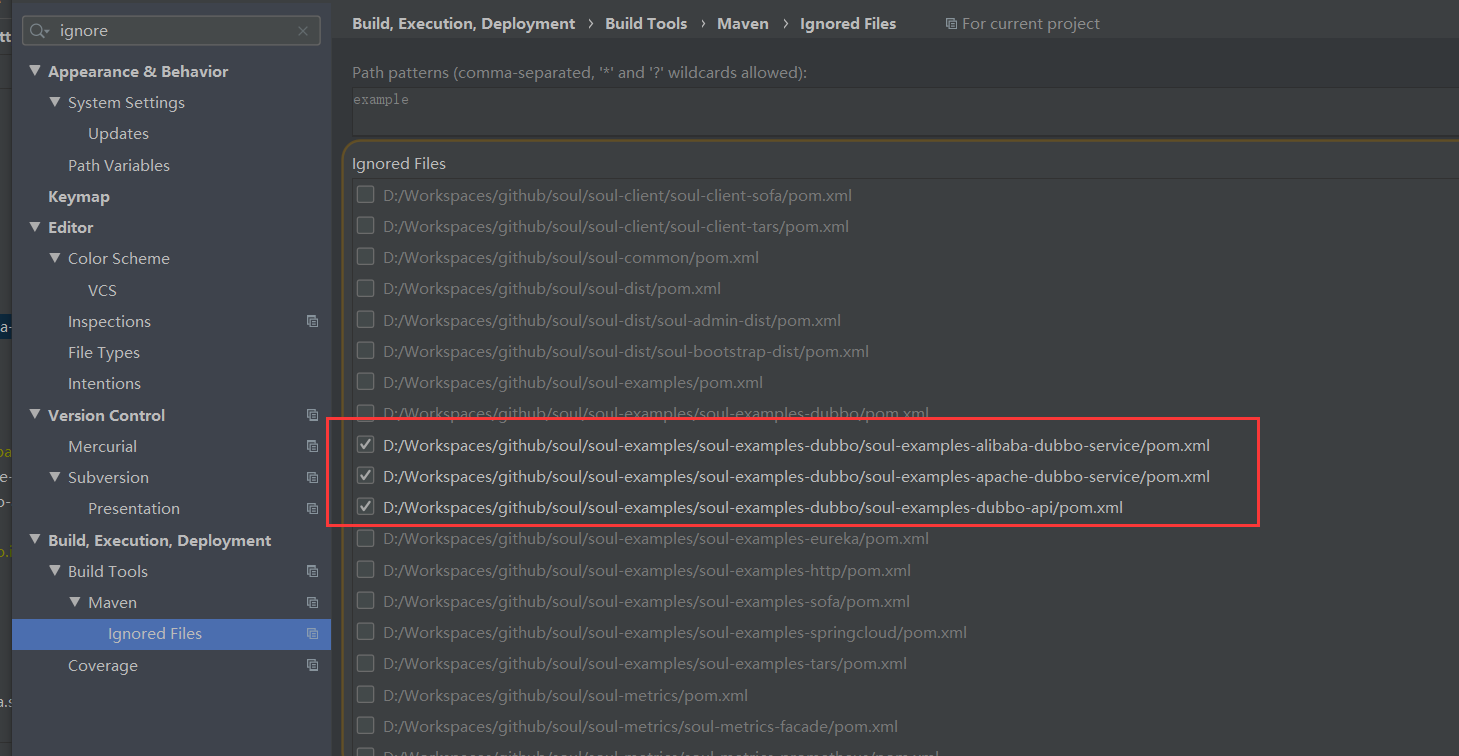Collapse the System Settings node
This screenshot has height=756, width=1459.
tap(56, 102)
